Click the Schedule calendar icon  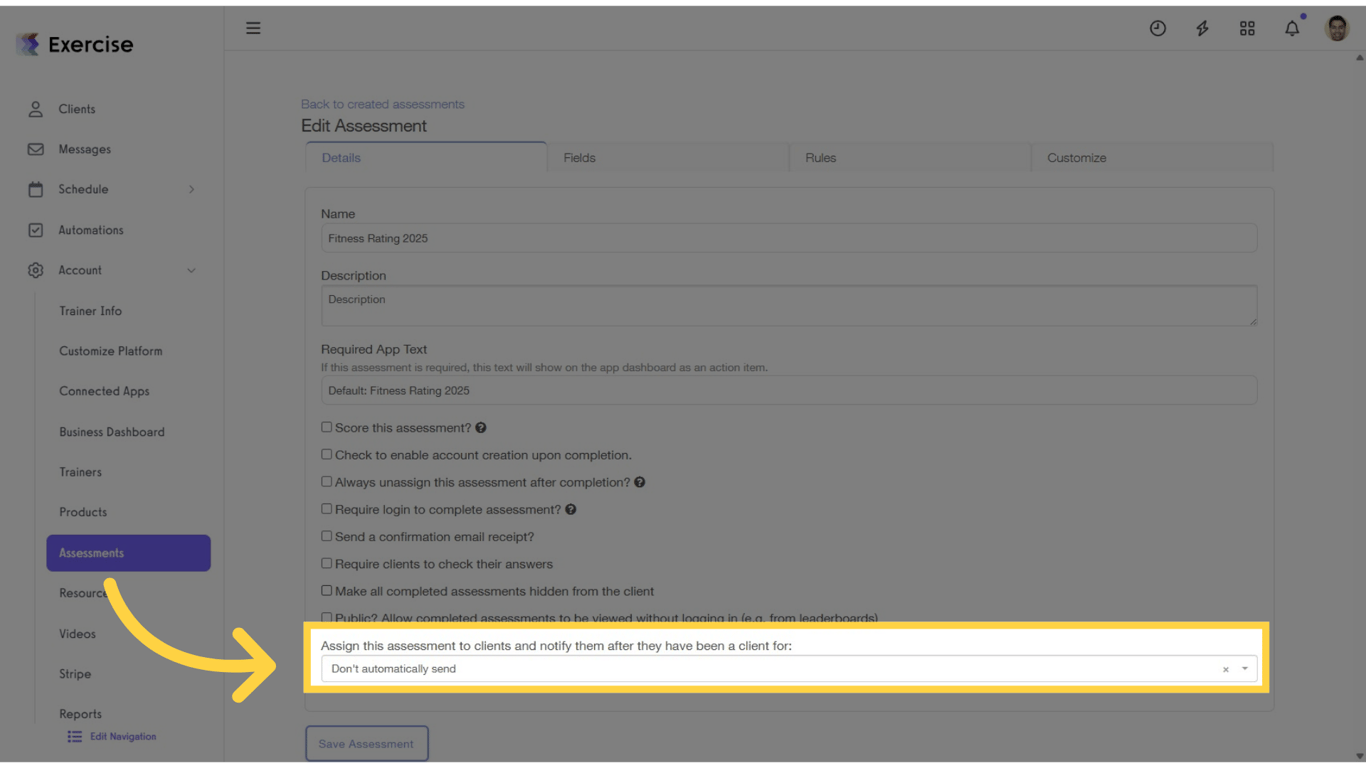[35, 189]
